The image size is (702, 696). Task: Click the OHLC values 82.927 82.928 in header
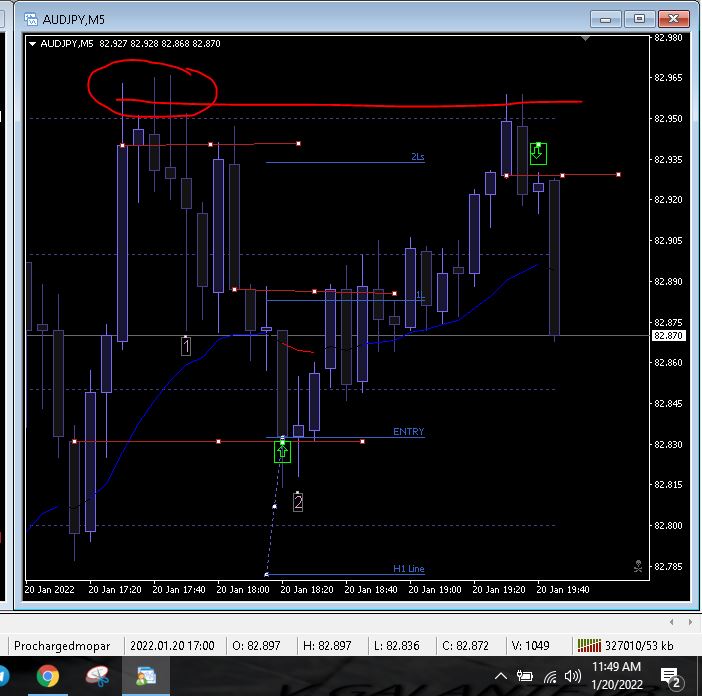point(129,43)
